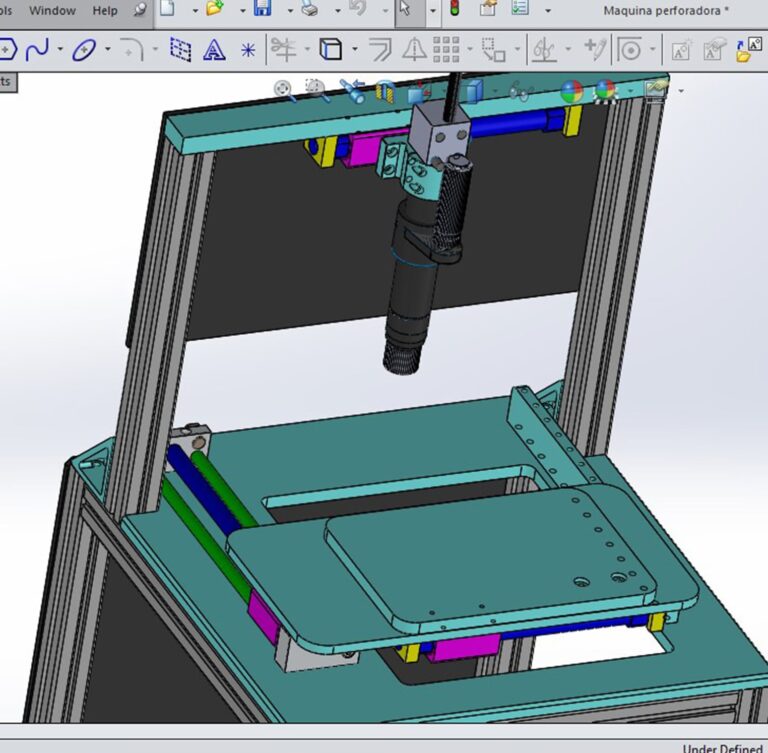768x753 pixels.
Task: Select the Sketch Text tool
Action: coord(213,49)
